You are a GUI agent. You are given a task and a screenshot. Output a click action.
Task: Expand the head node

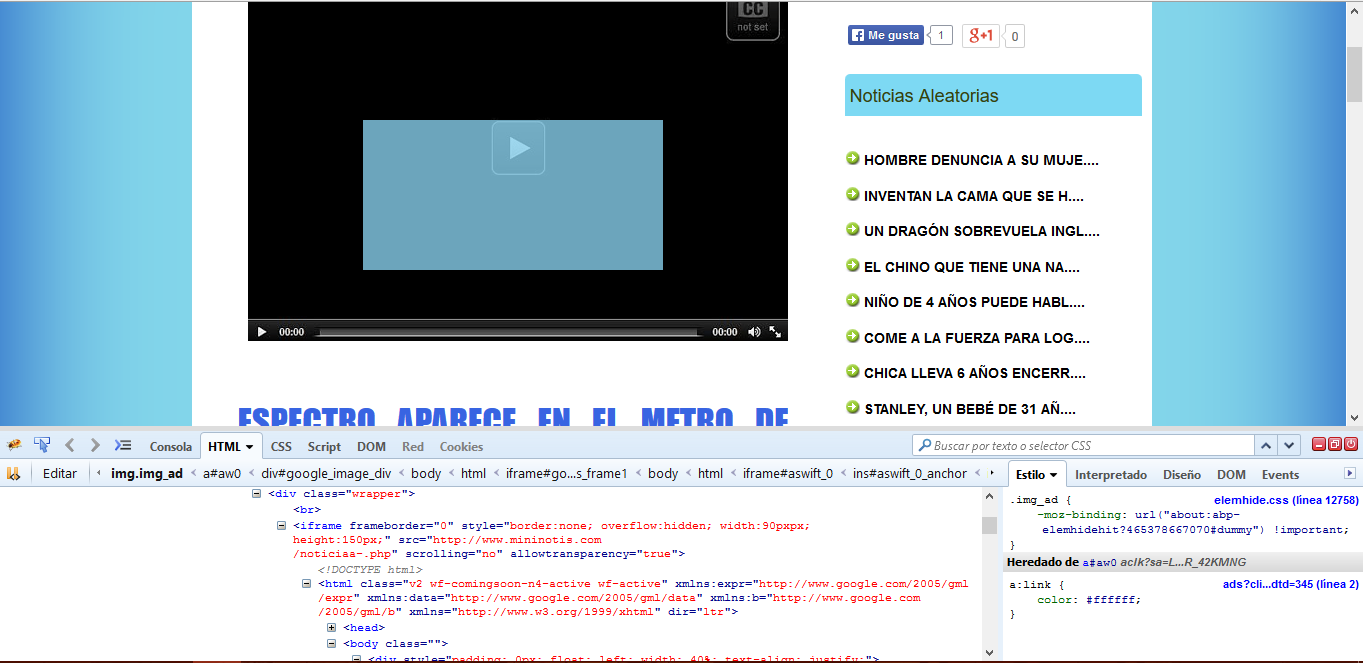click(332, 627)
